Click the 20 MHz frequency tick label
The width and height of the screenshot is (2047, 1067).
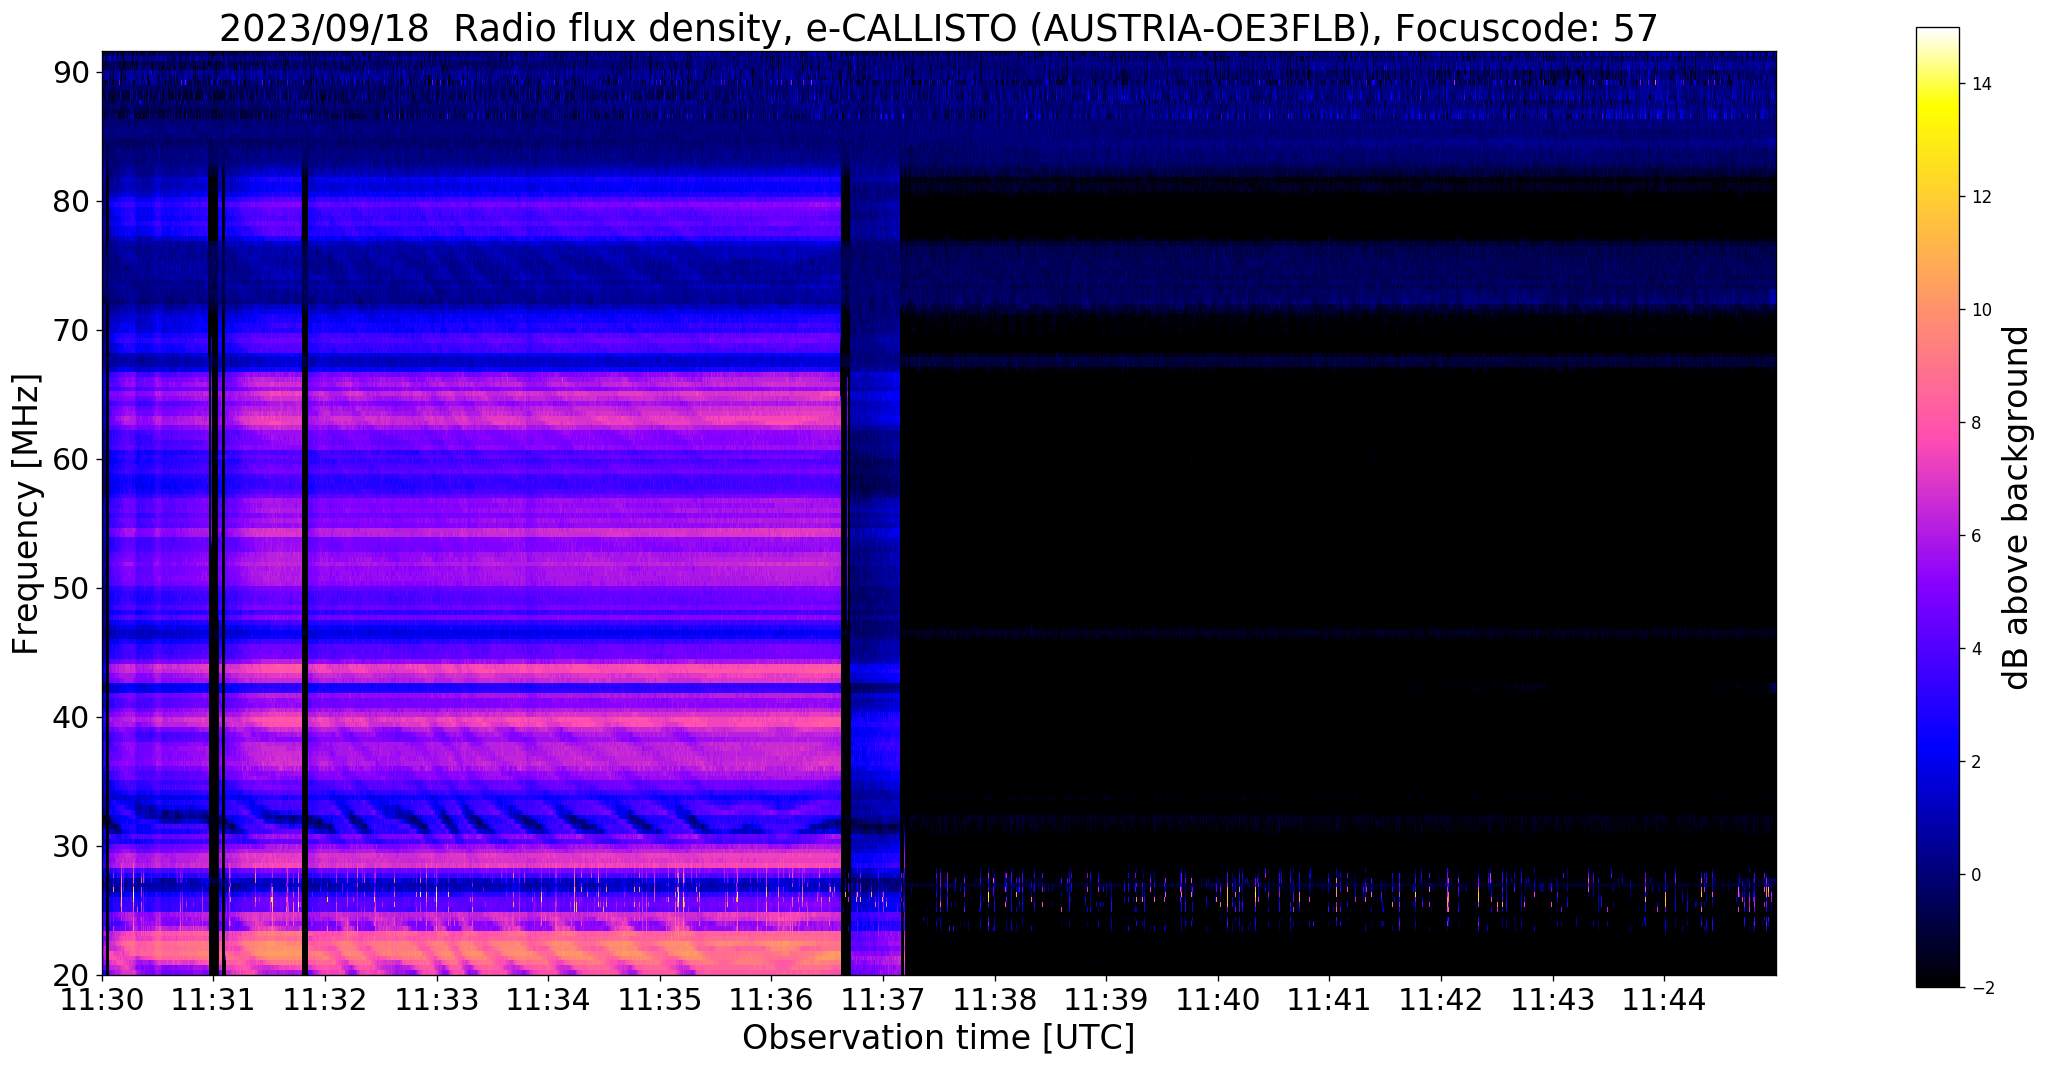72,975
